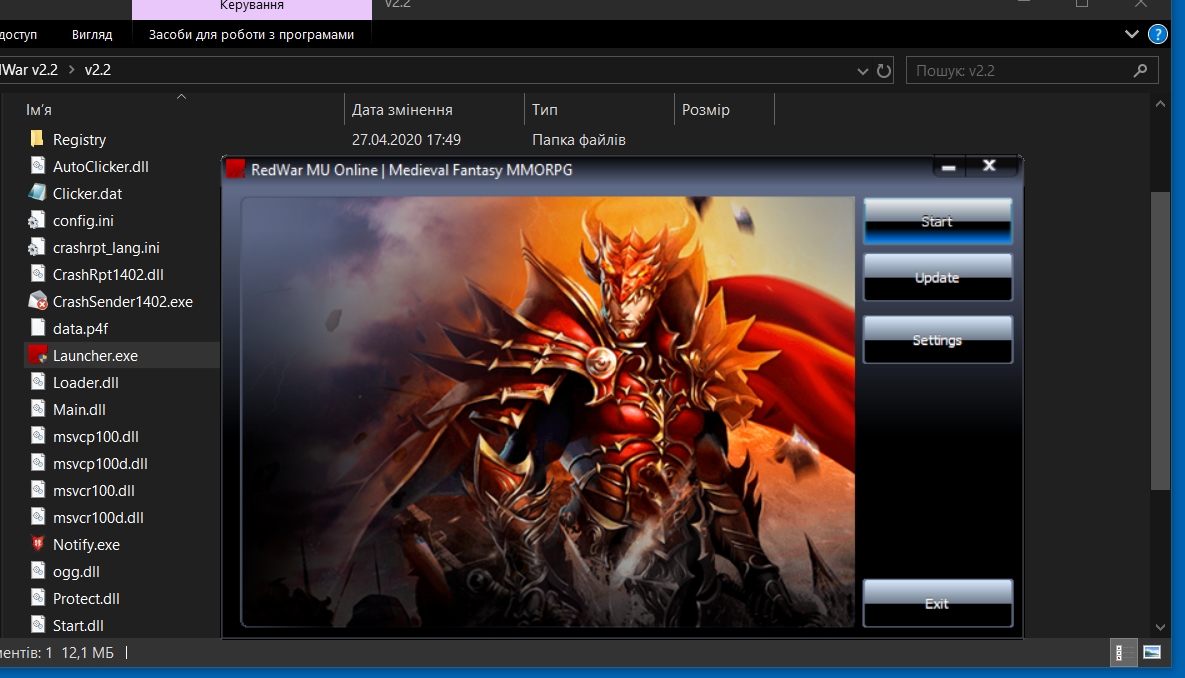Click the search magnifier icon
Screen dimensions: 1185x678
click(1140, 70)
